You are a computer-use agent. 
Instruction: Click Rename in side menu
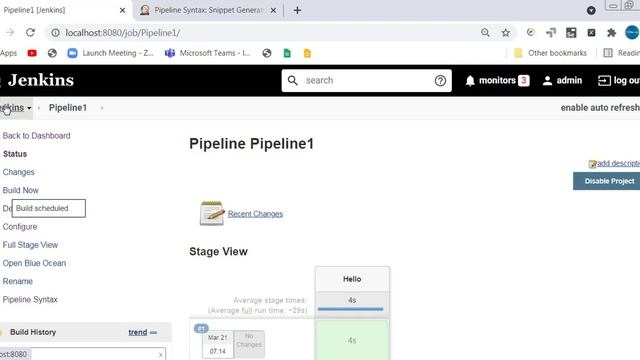(18, 281)
